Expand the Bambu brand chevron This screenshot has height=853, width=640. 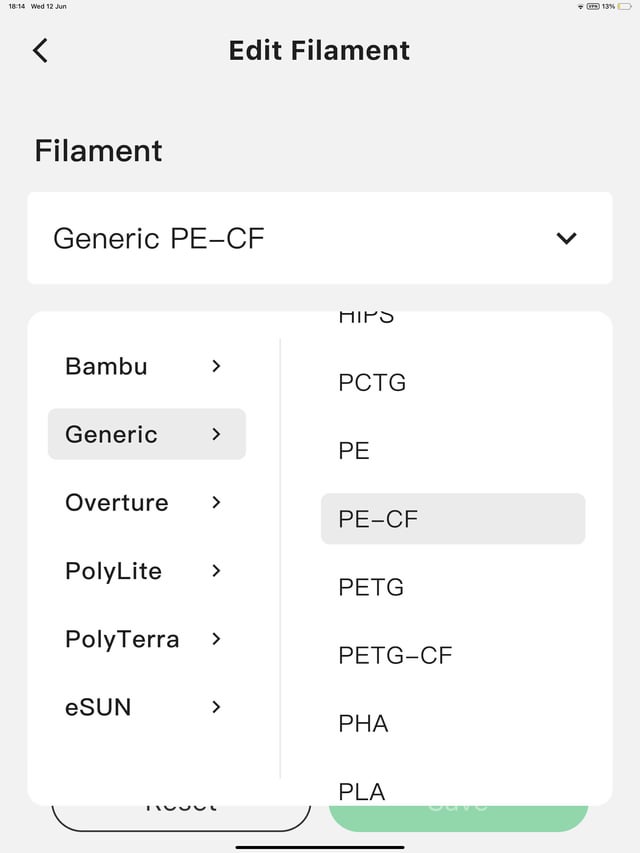(x=216, y=366)
